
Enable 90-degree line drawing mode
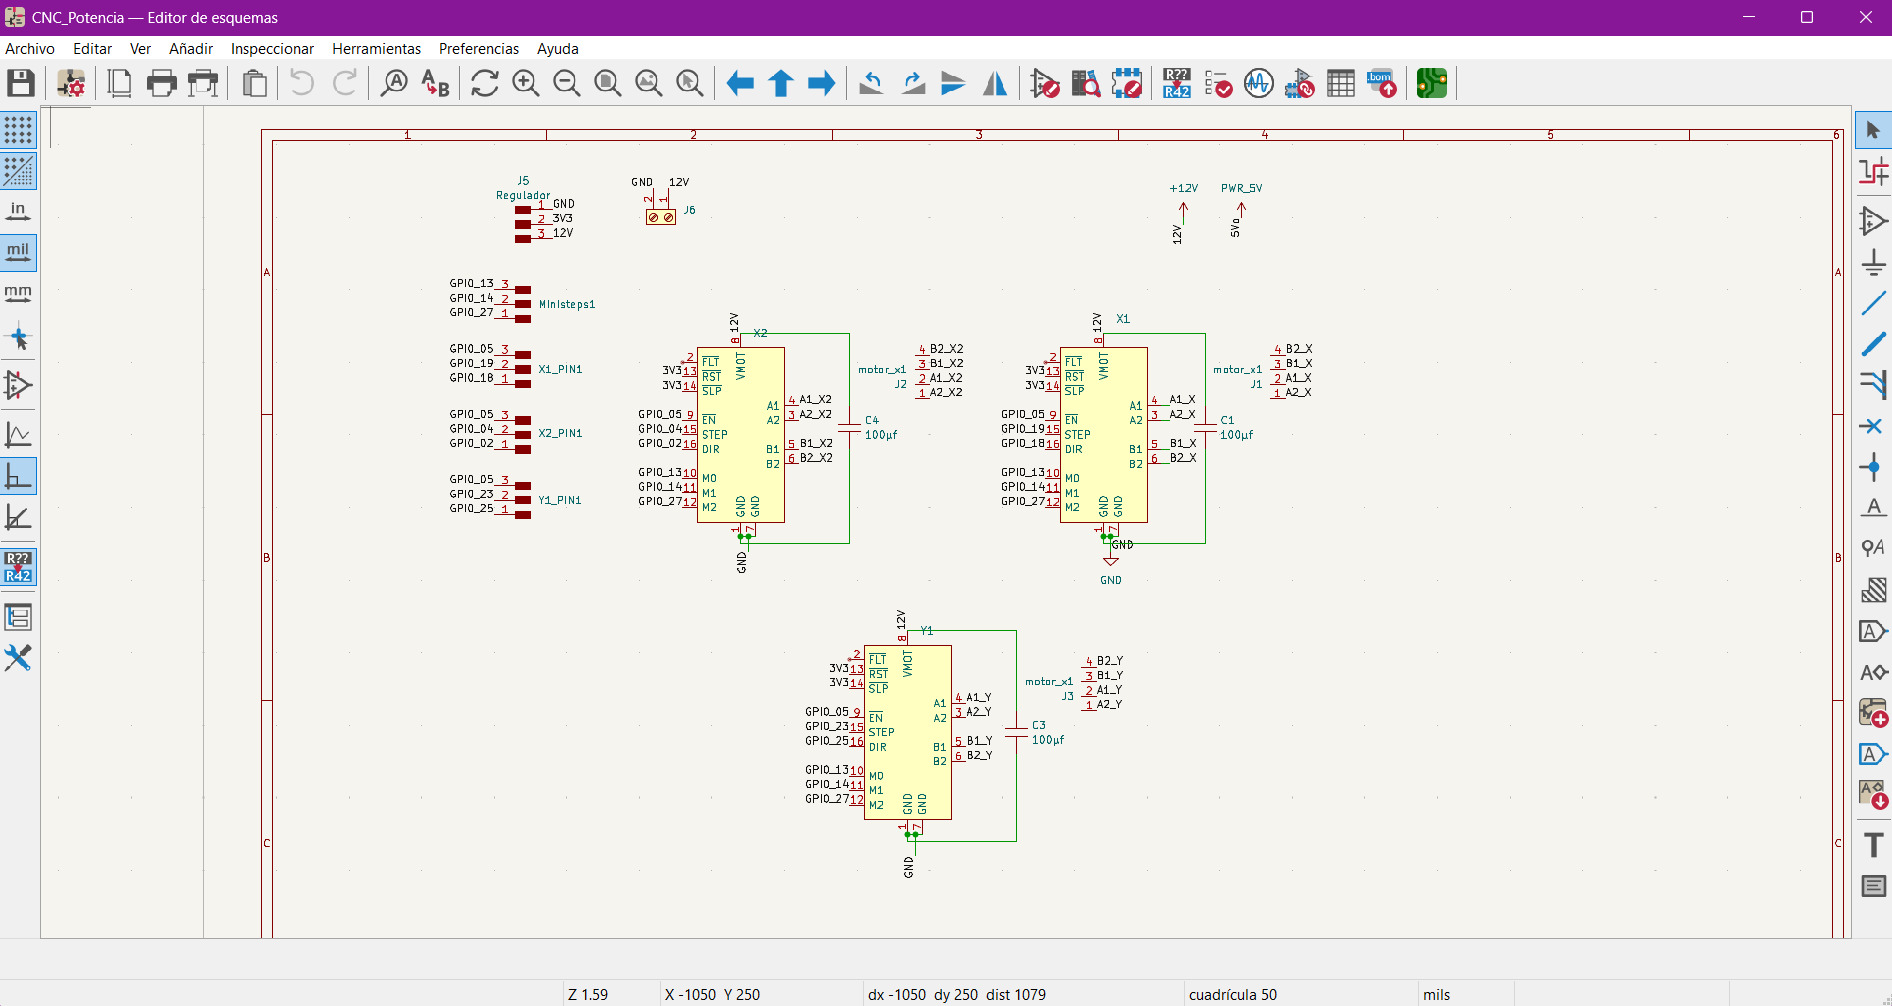click(19, 476)
